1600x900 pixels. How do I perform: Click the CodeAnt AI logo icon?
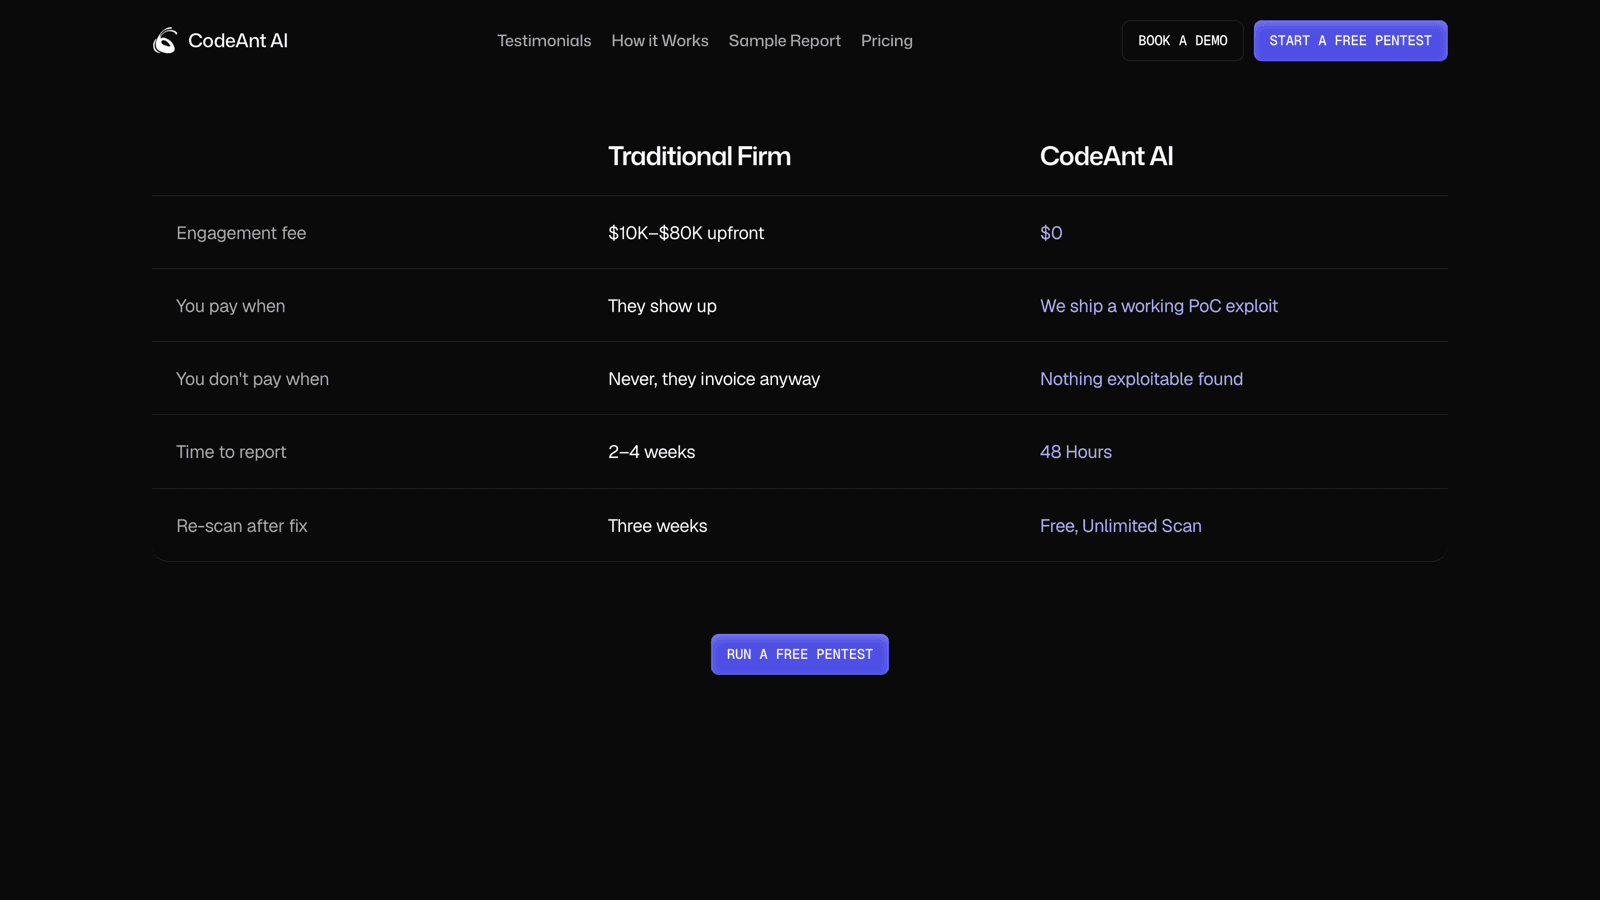165,41
